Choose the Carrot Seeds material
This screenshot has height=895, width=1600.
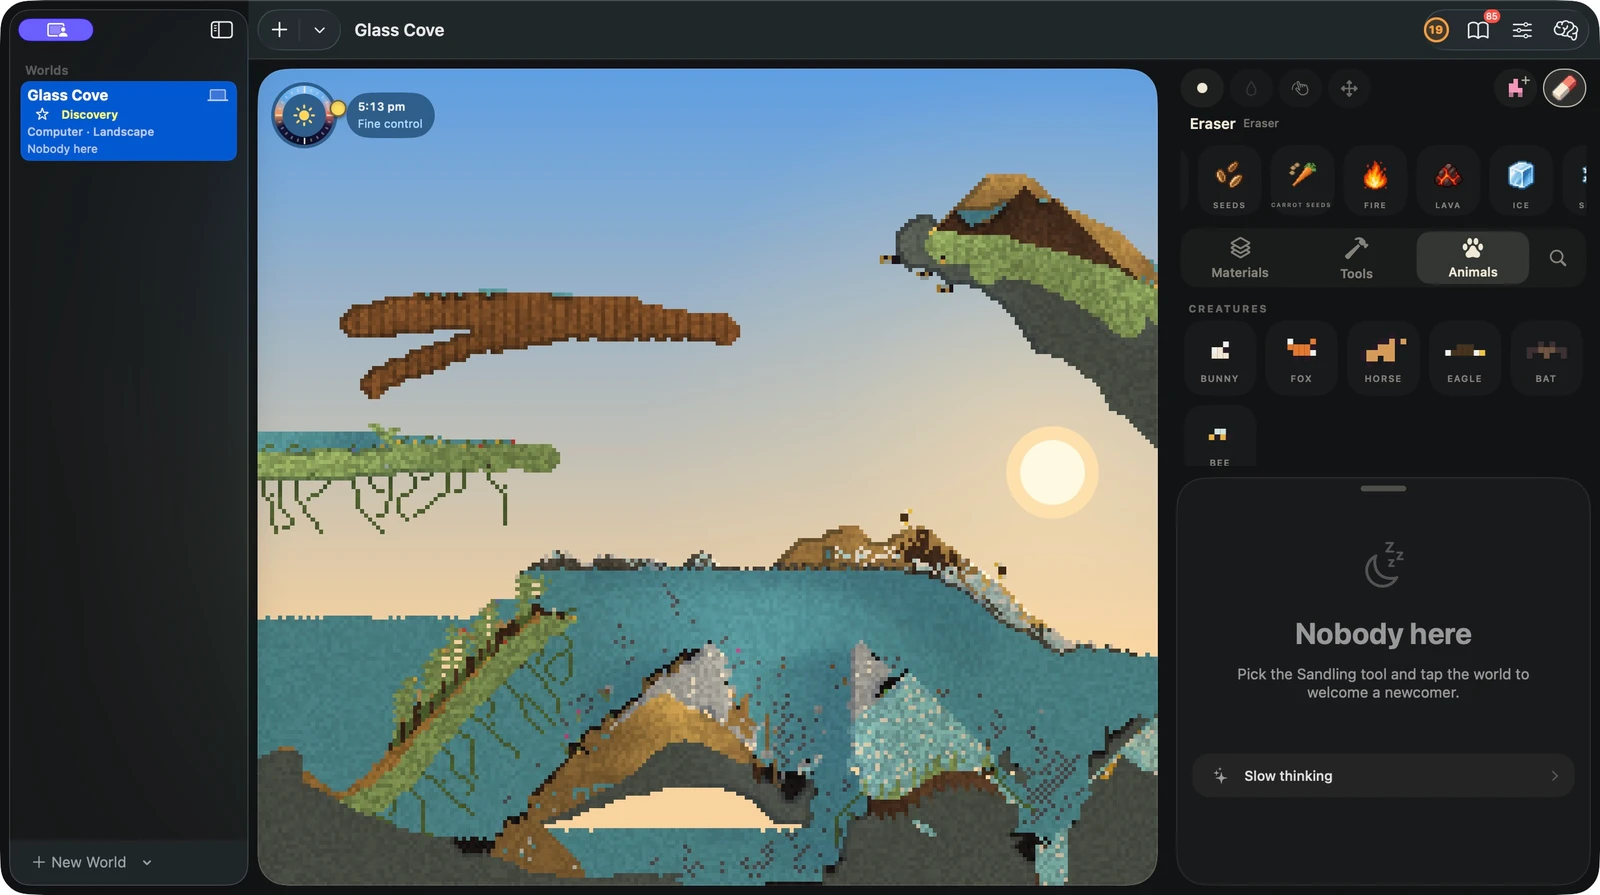click(x=1301, y=180)
